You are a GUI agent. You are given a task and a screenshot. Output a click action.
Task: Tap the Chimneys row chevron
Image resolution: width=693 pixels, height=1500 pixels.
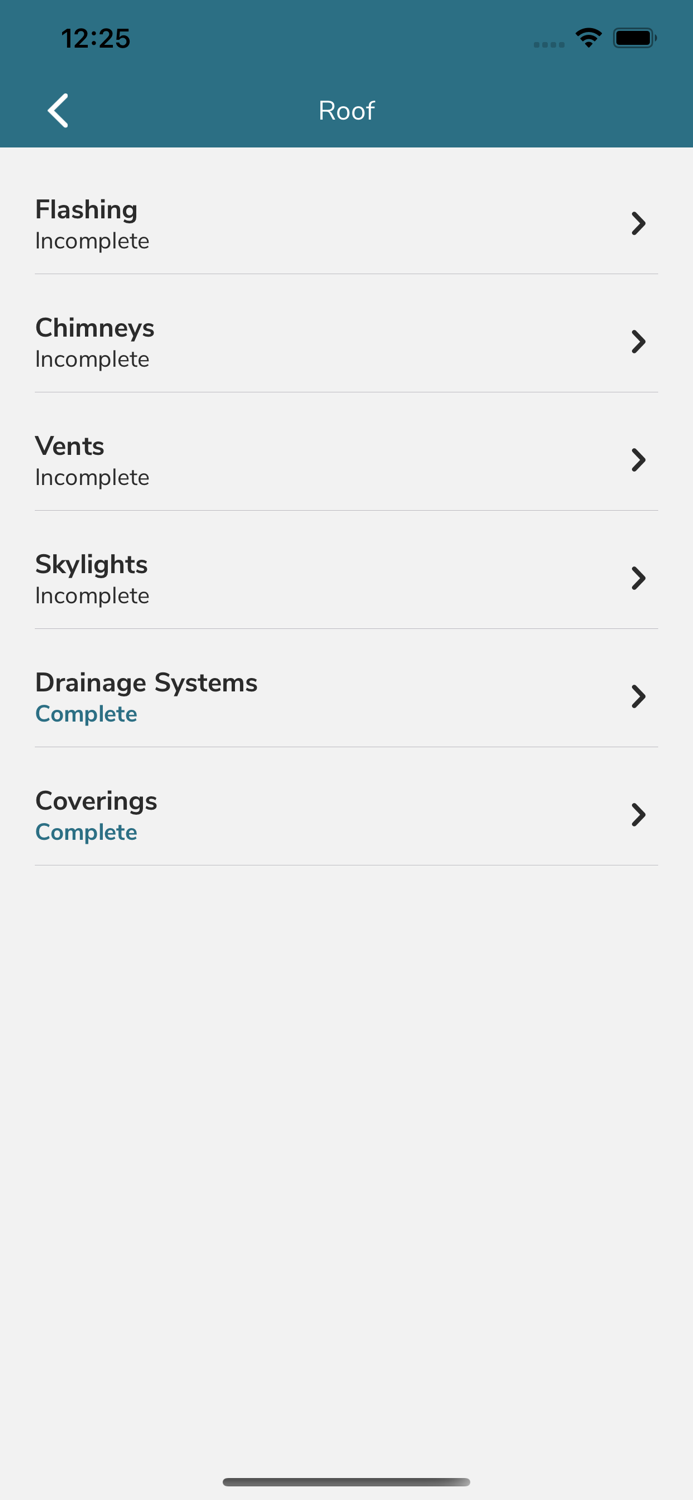[638, 341]
